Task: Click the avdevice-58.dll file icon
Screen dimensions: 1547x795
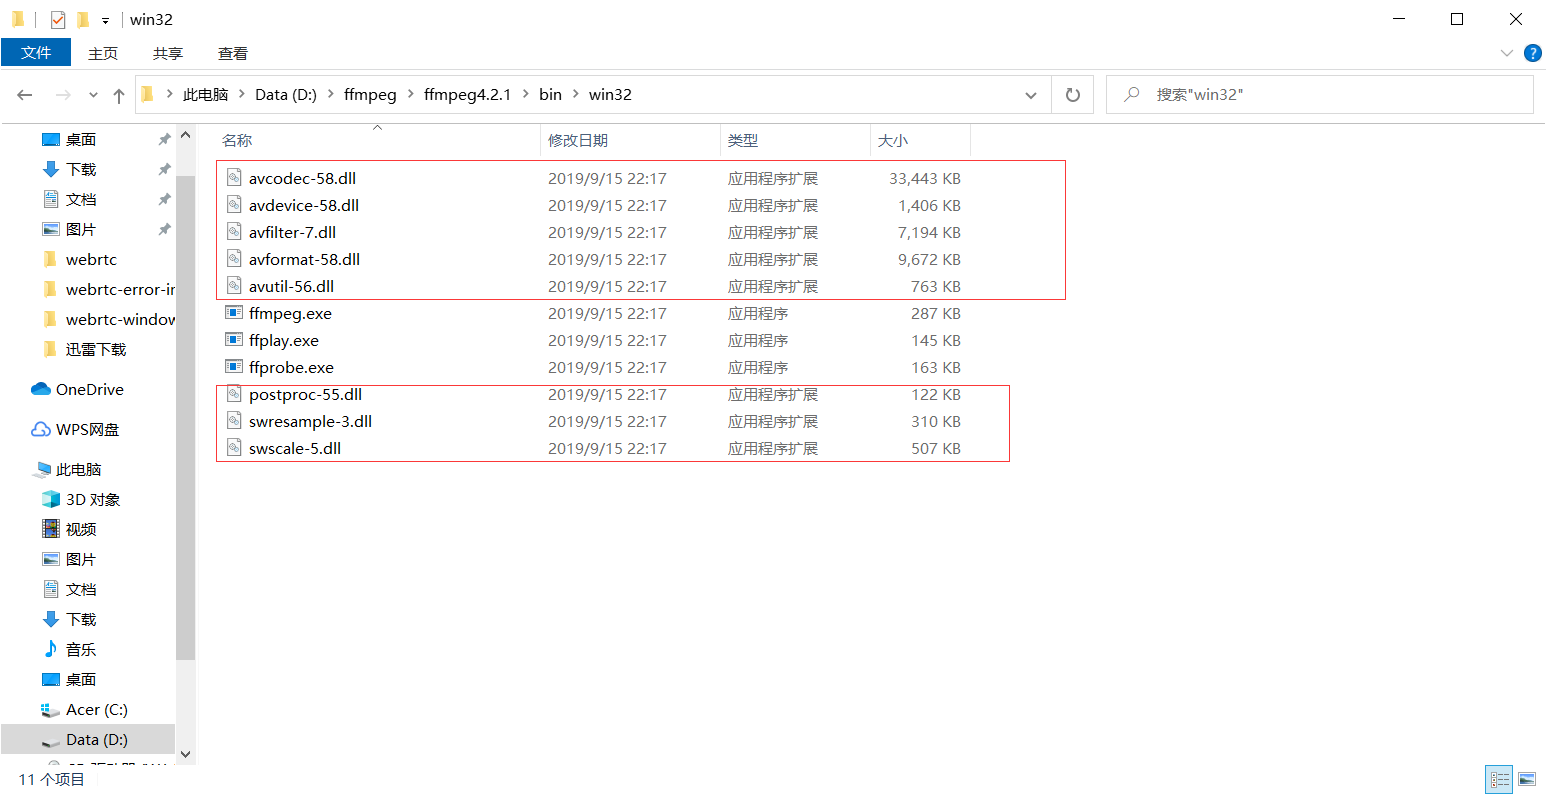Action: pyautogui.click(x=234, y=205)
